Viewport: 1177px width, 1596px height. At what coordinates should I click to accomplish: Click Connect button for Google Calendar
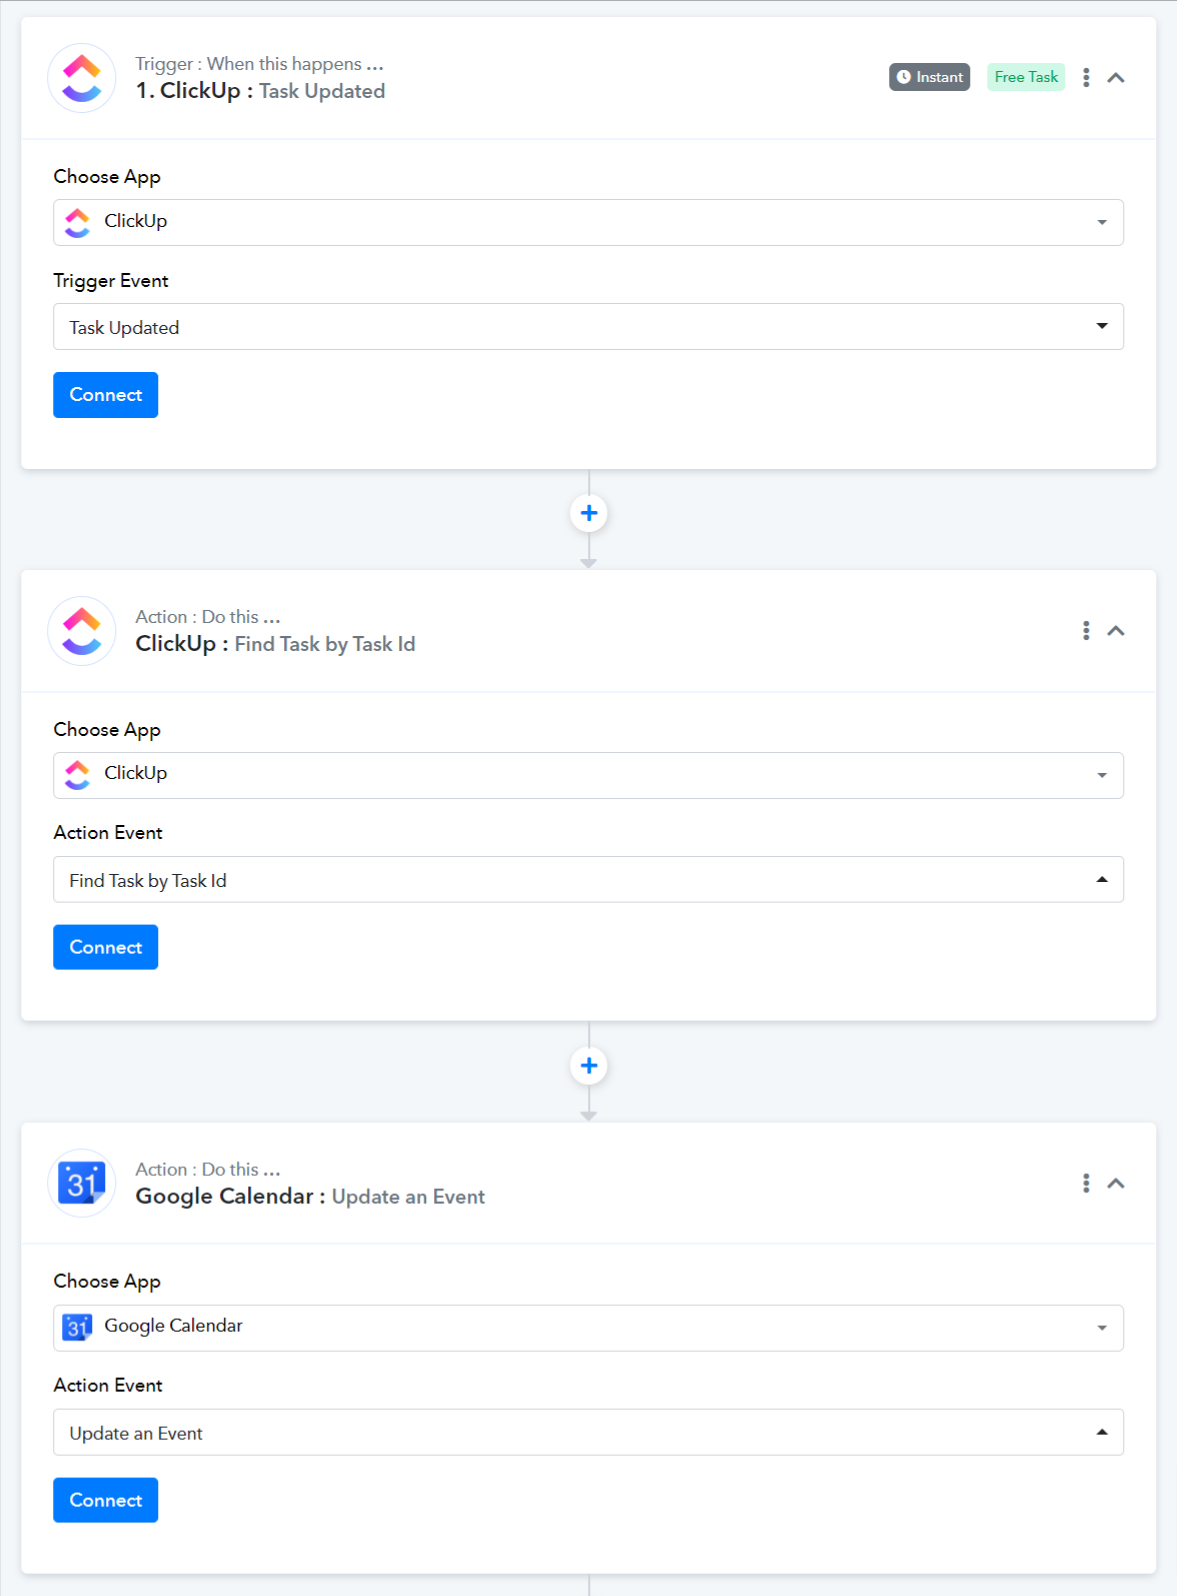coord(106,1500)
